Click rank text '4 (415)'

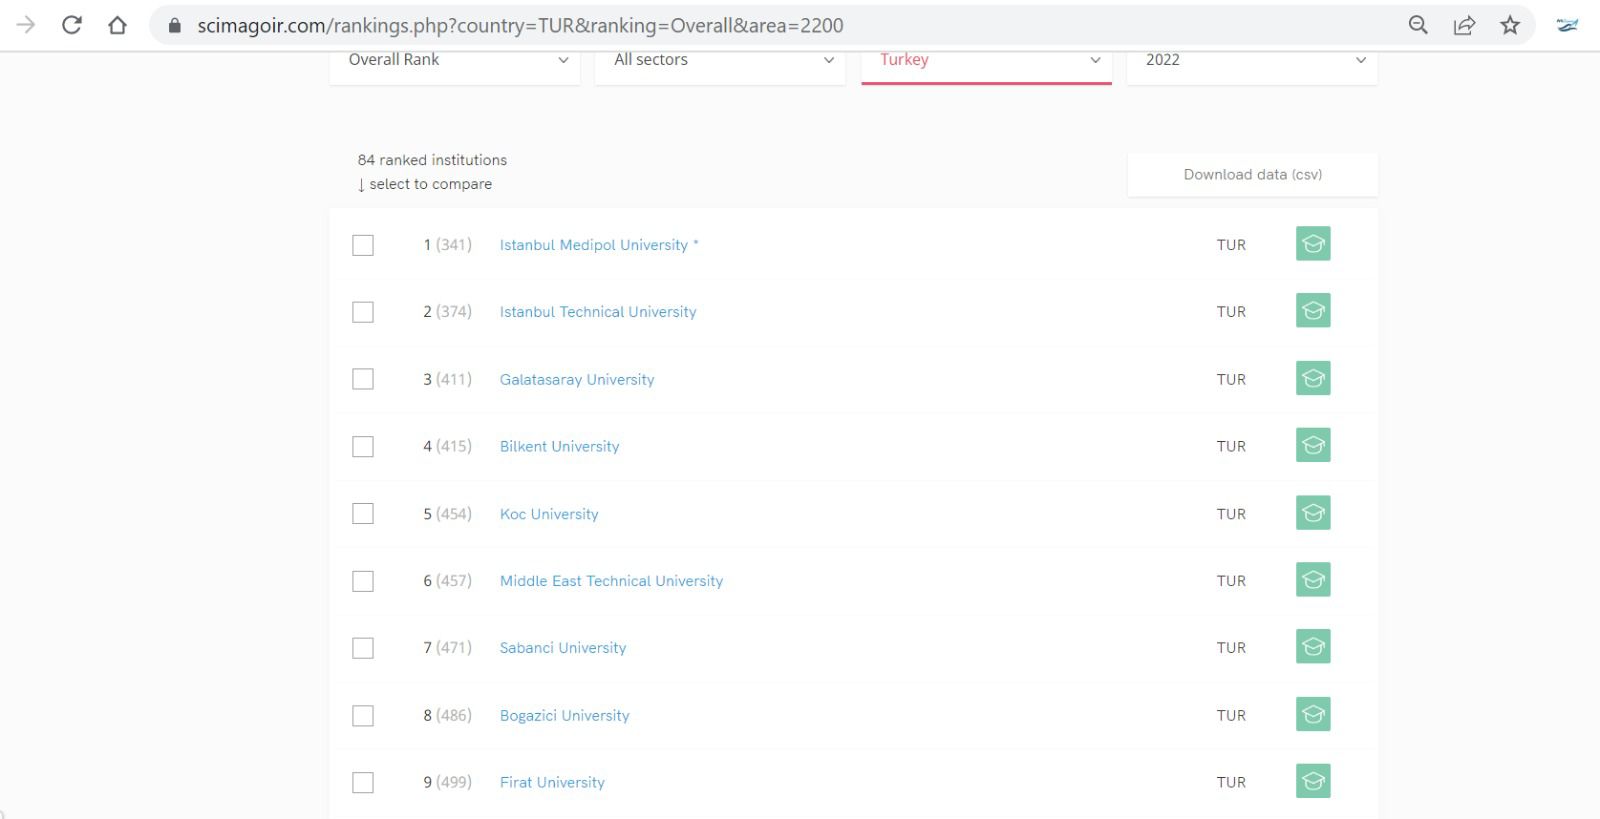tap(447, 446)
